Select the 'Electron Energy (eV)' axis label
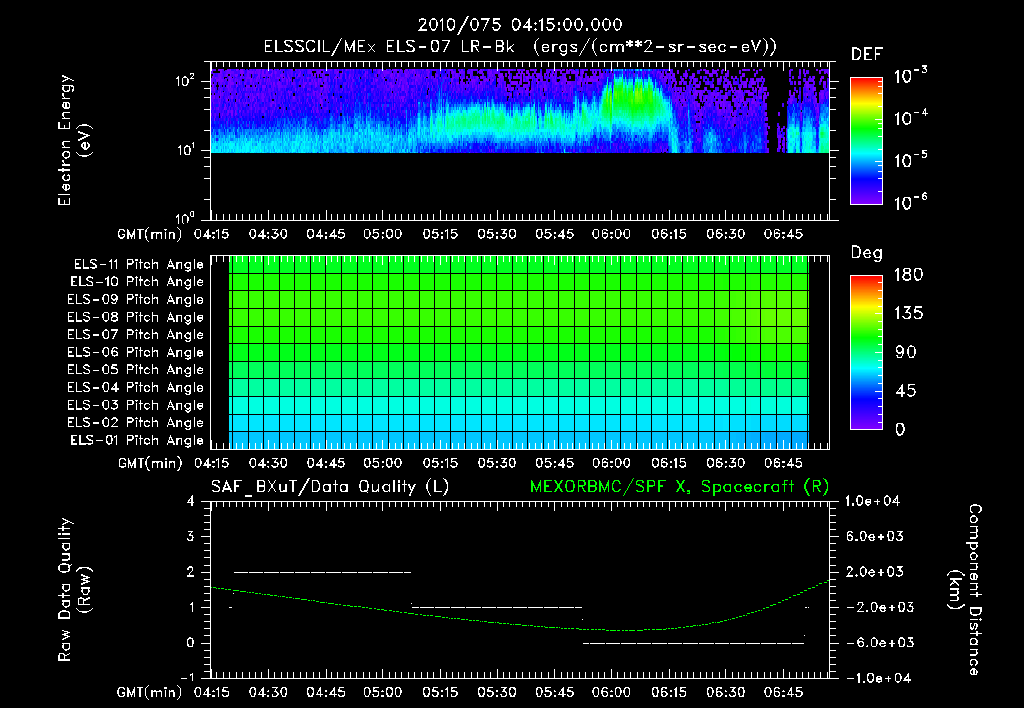This screenshot has height=708, width=1024. [x=74, y=140]
